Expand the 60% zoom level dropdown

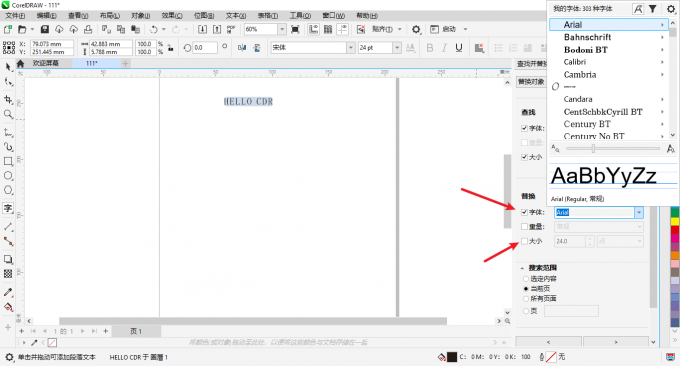282,29
